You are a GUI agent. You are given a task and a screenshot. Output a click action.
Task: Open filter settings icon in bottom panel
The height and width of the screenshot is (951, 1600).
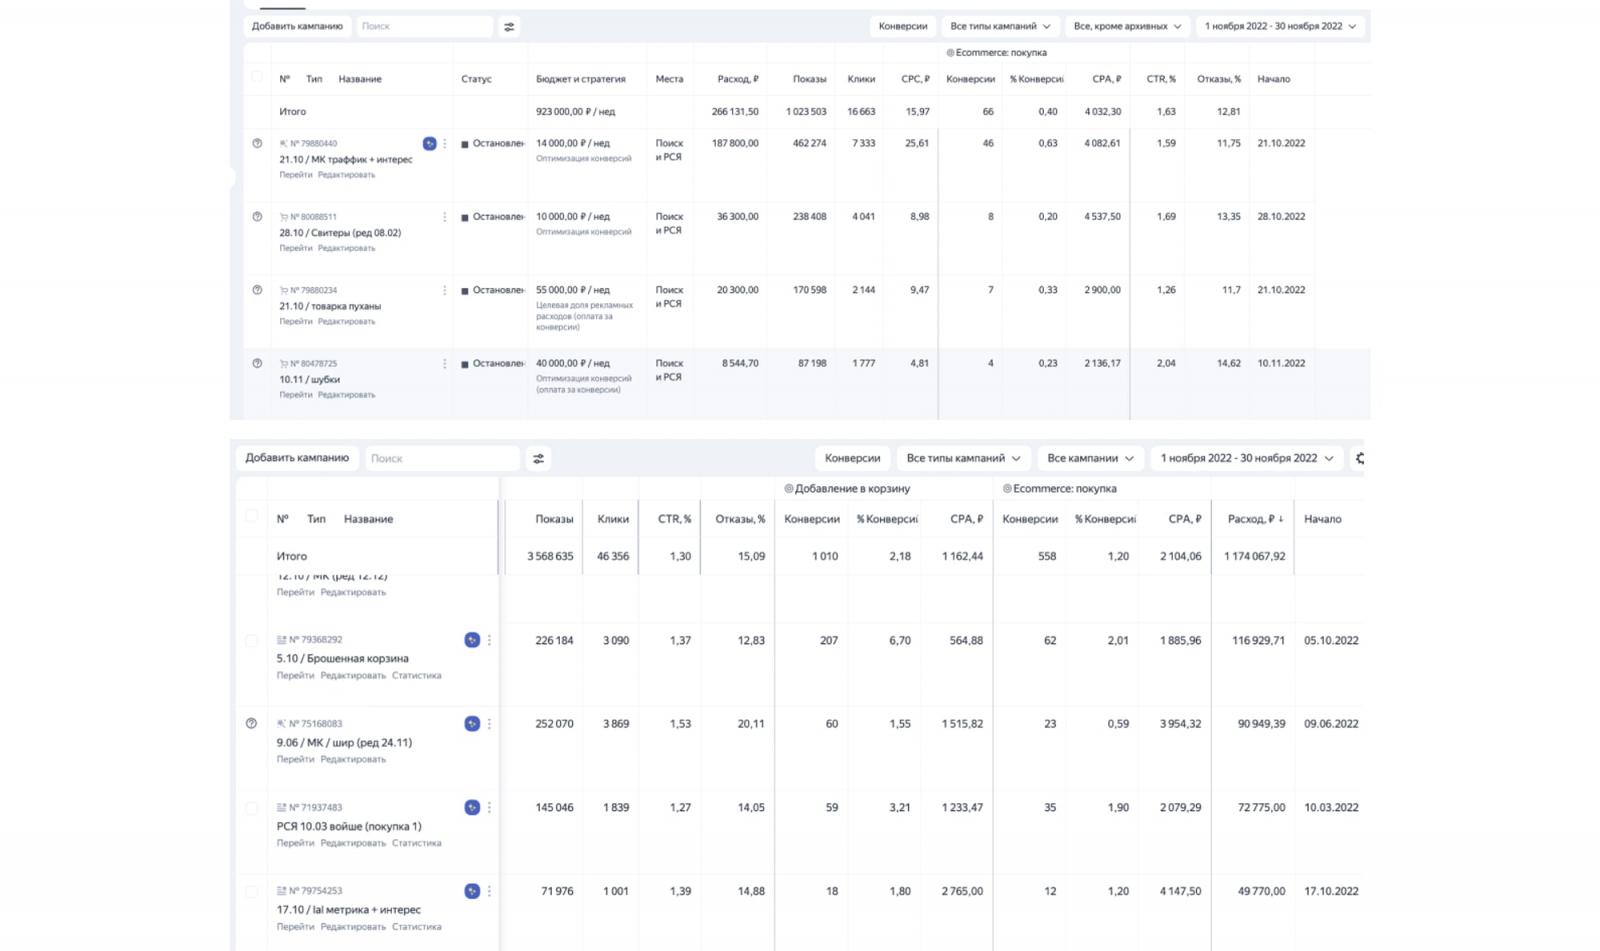click(x=538, y=459)
